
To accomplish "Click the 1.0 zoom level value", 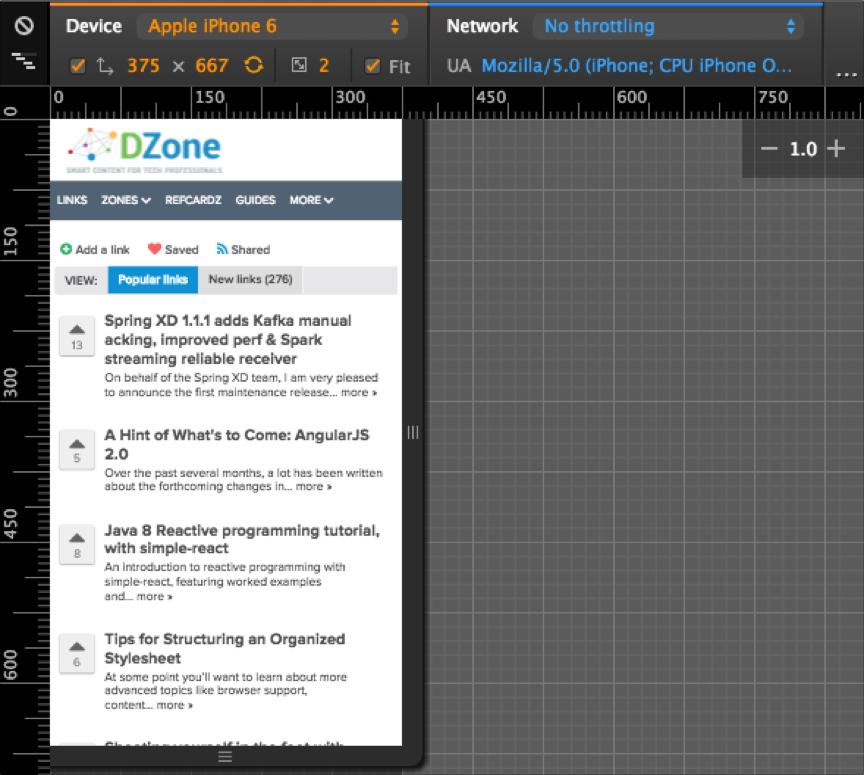I will [x=803, y=149].
